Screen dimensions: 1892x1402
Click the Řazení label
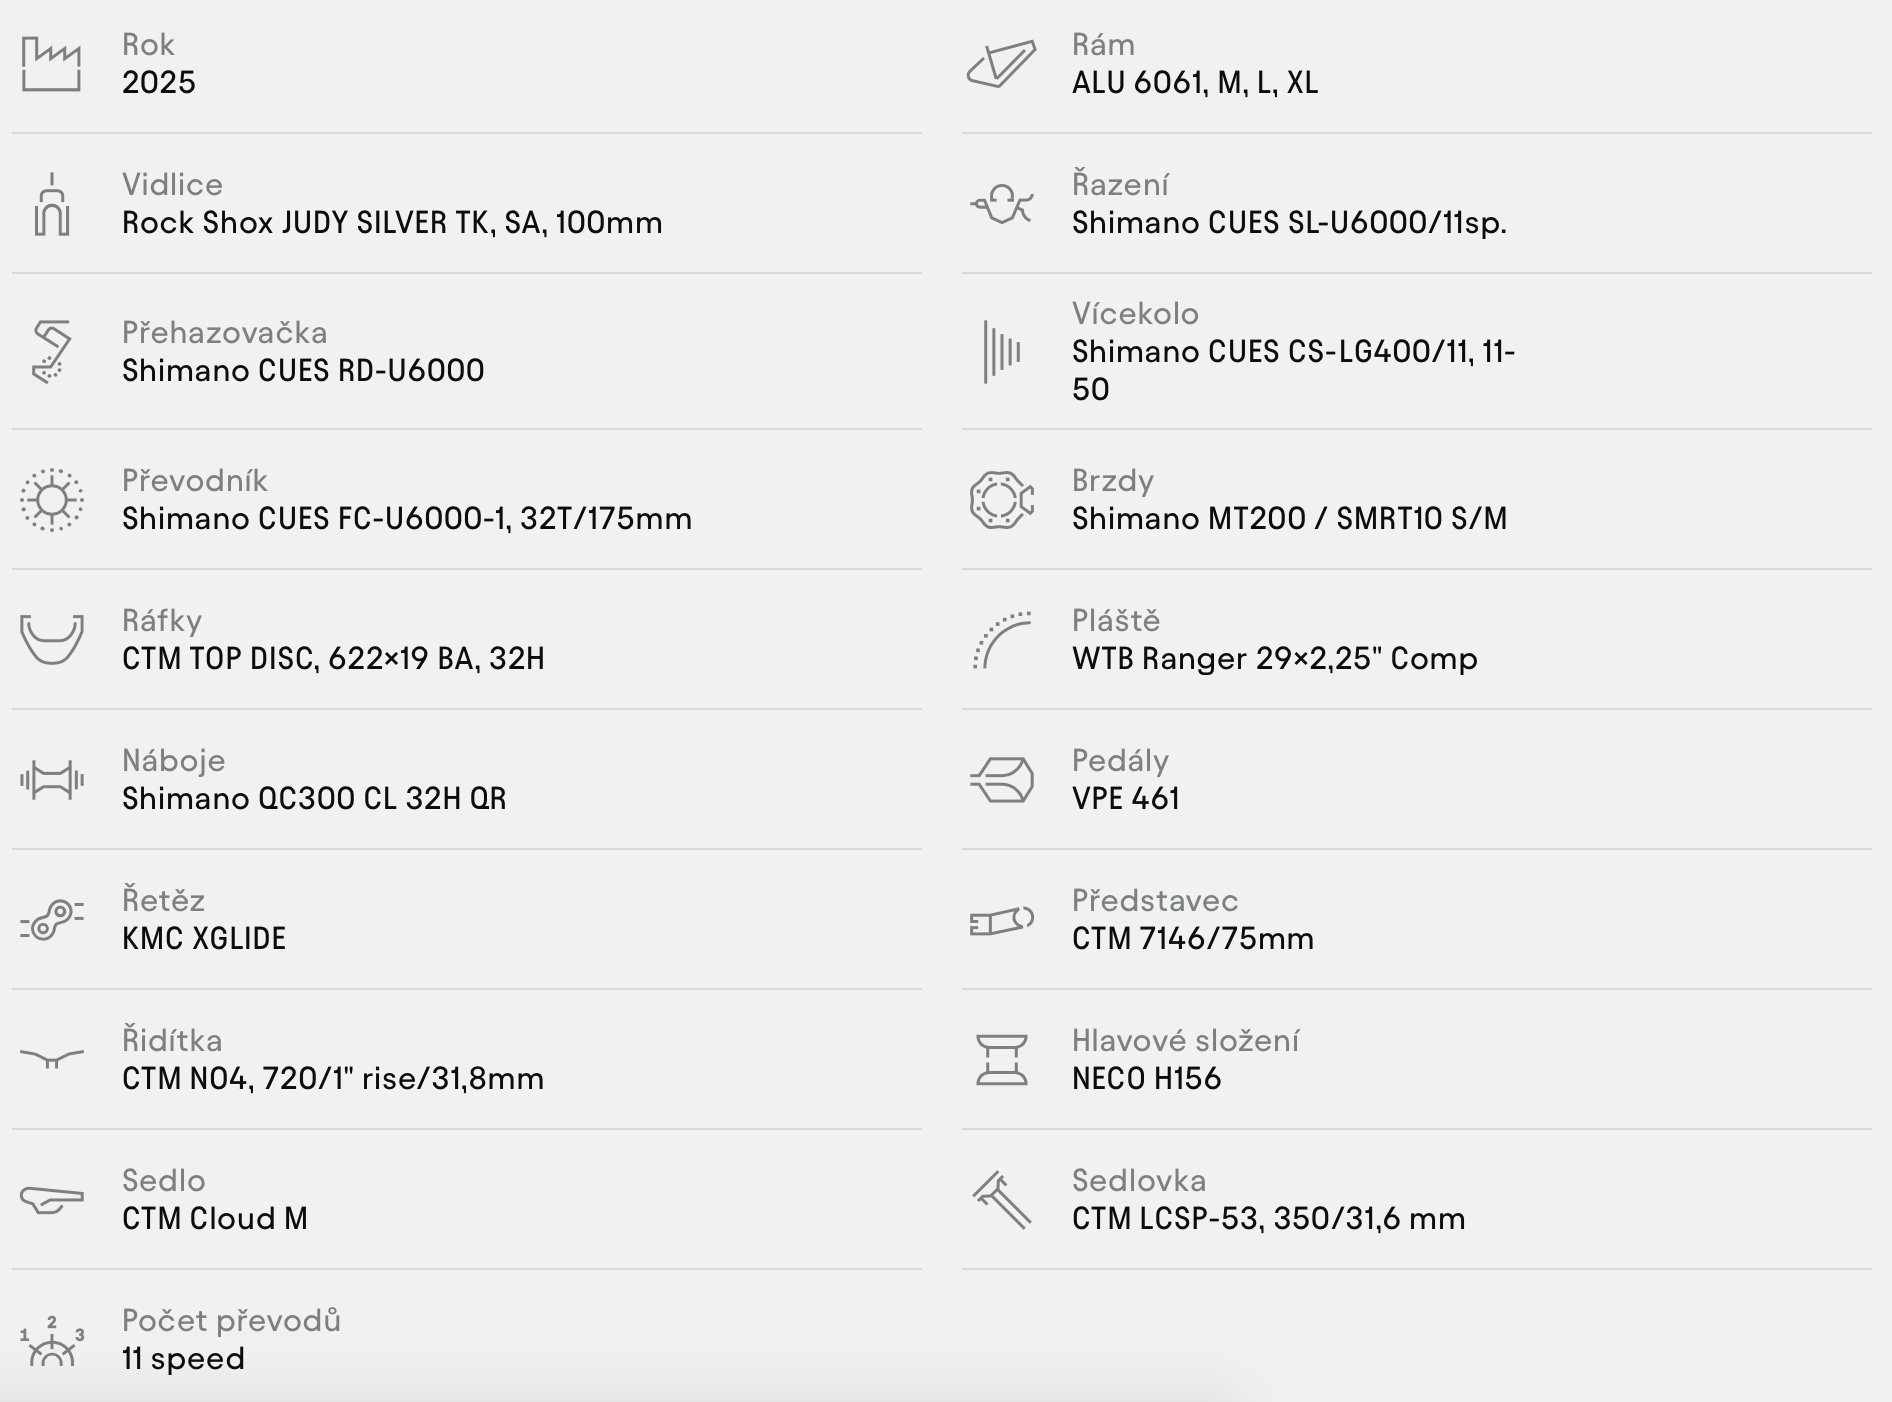point(1120,184)
